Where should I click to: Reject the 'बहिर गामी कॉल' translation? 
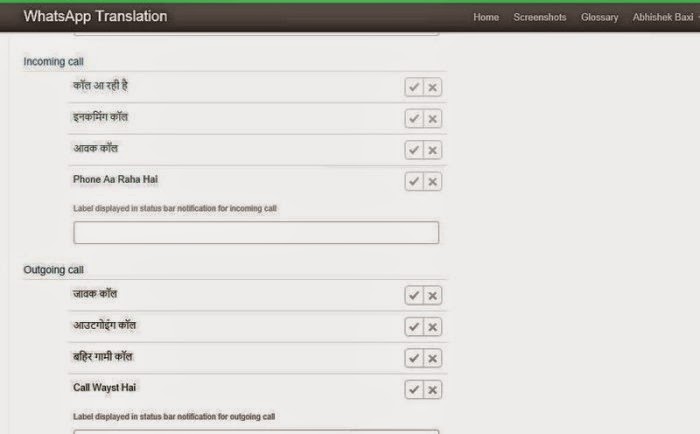(433, 358)
